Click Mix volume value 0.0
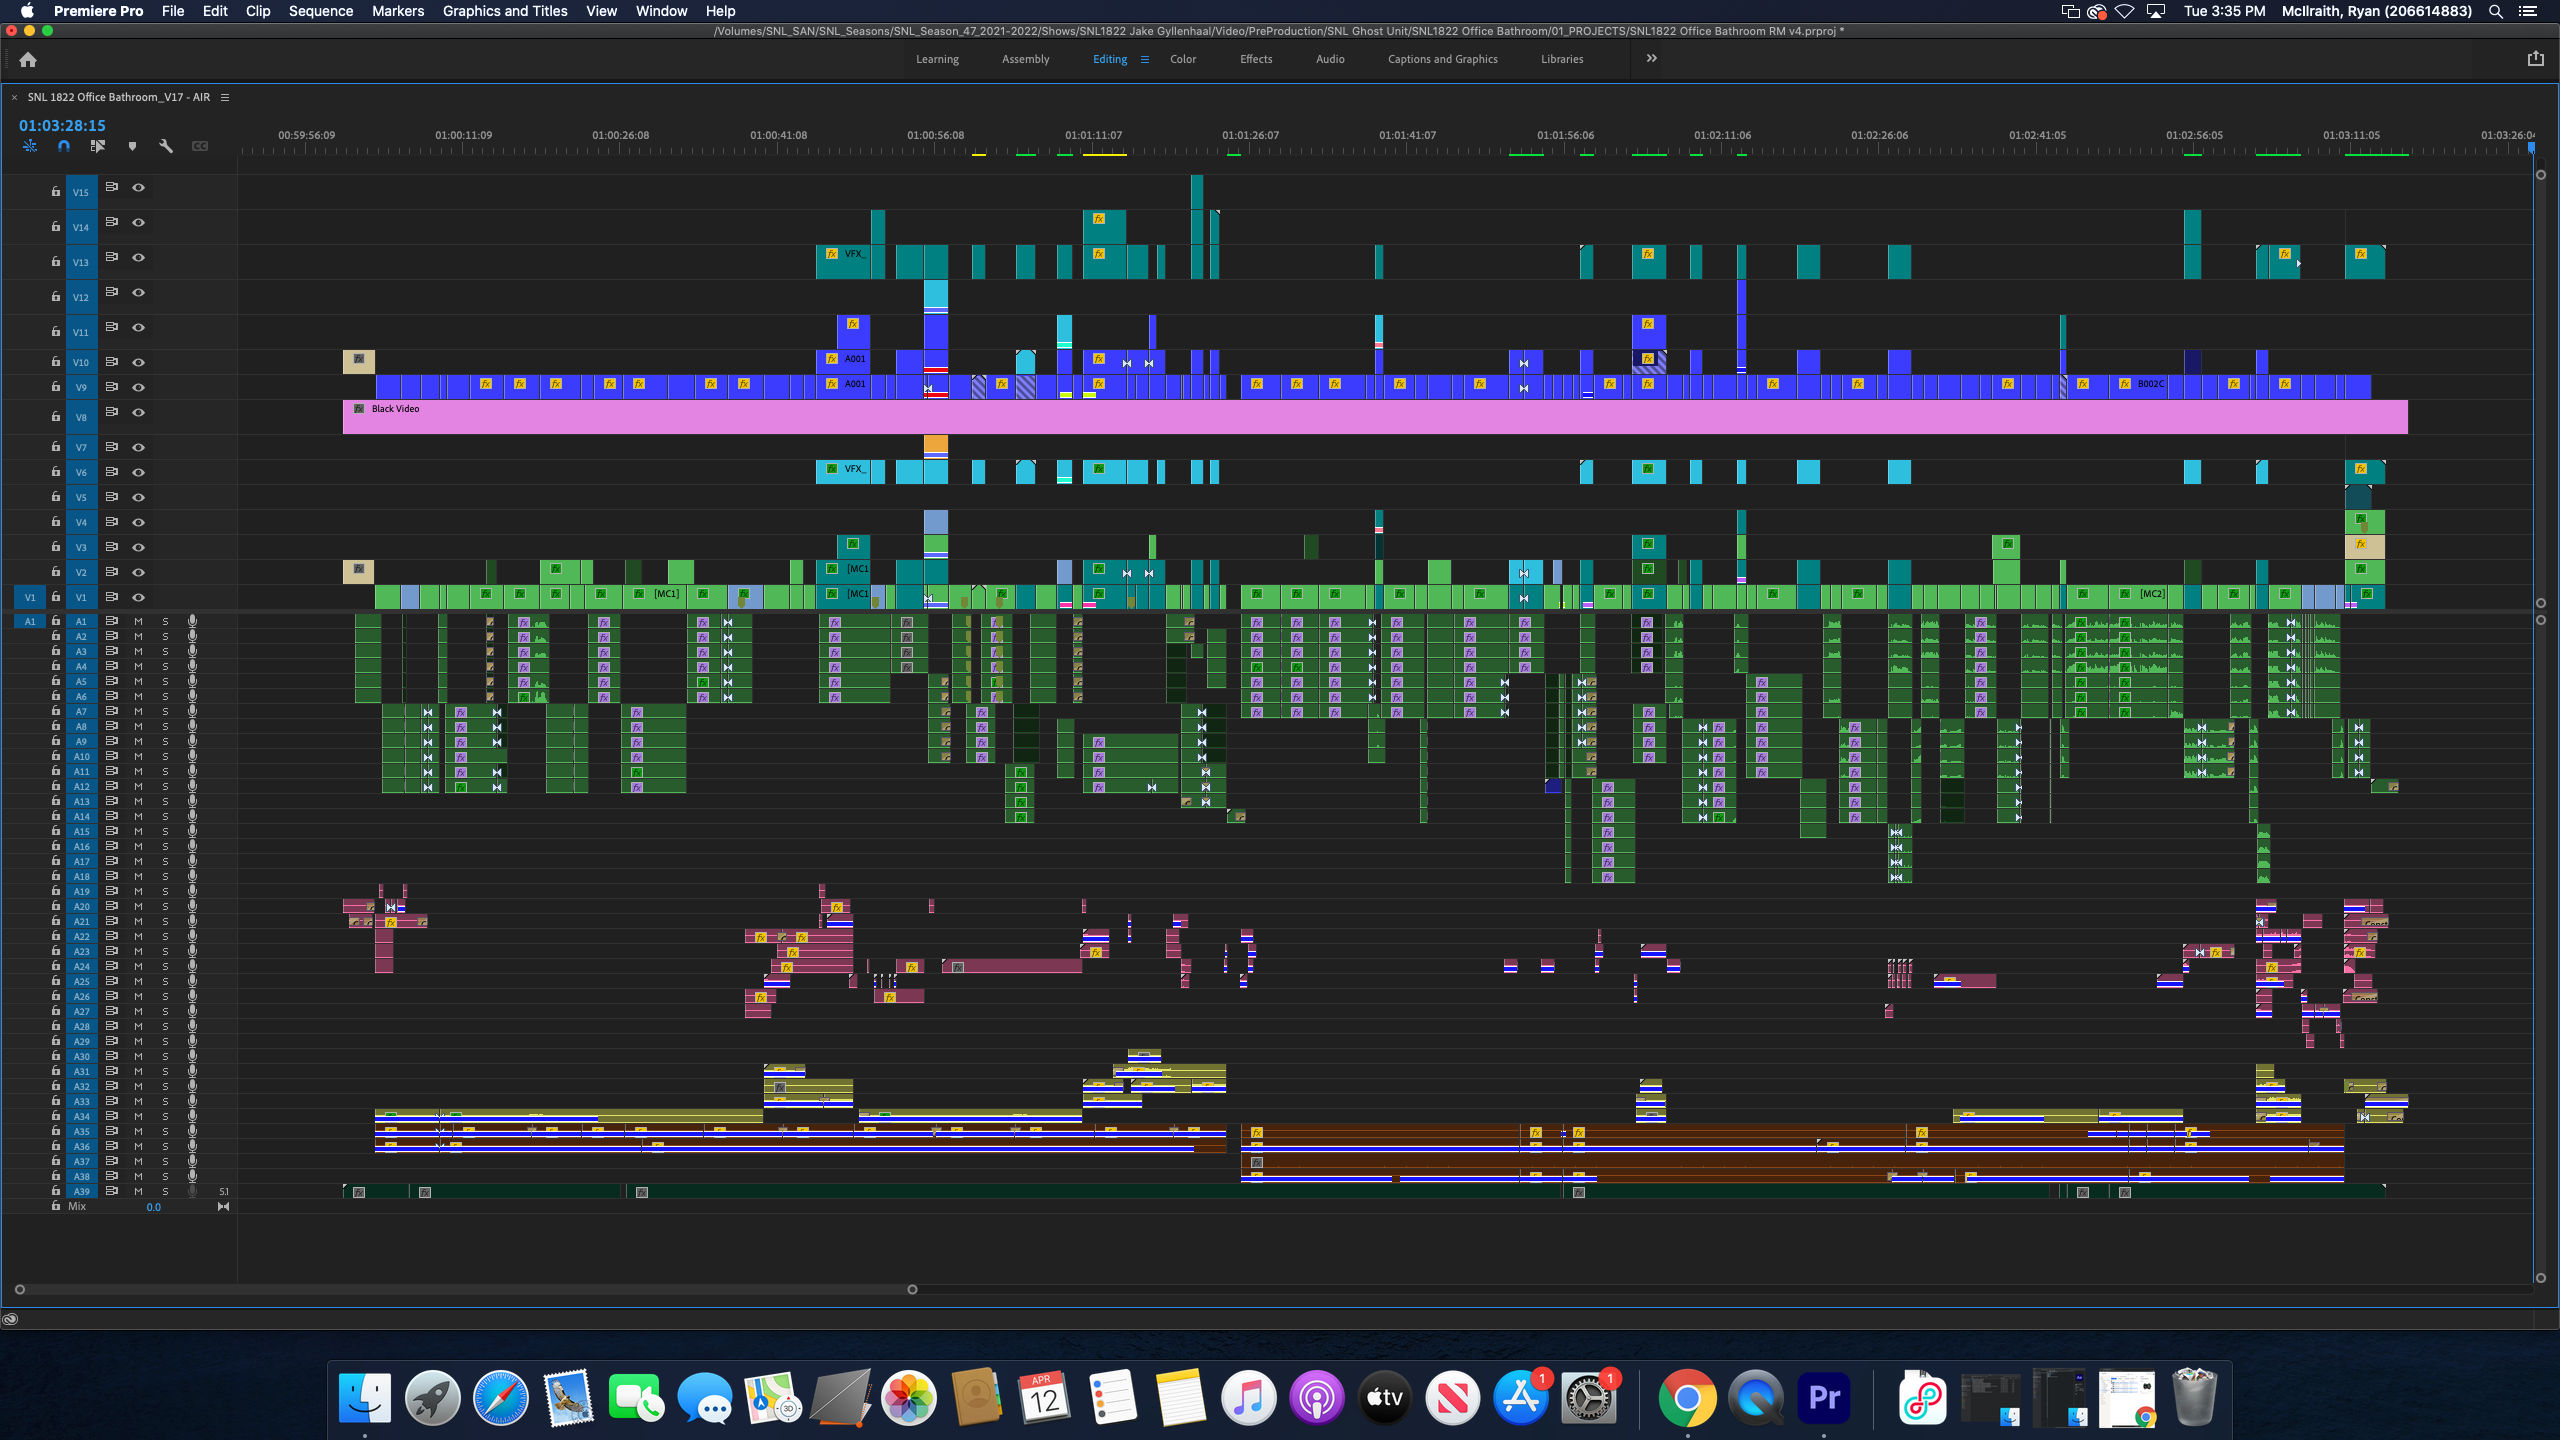This screenshot has width=2560, height=1440. 153,1207
